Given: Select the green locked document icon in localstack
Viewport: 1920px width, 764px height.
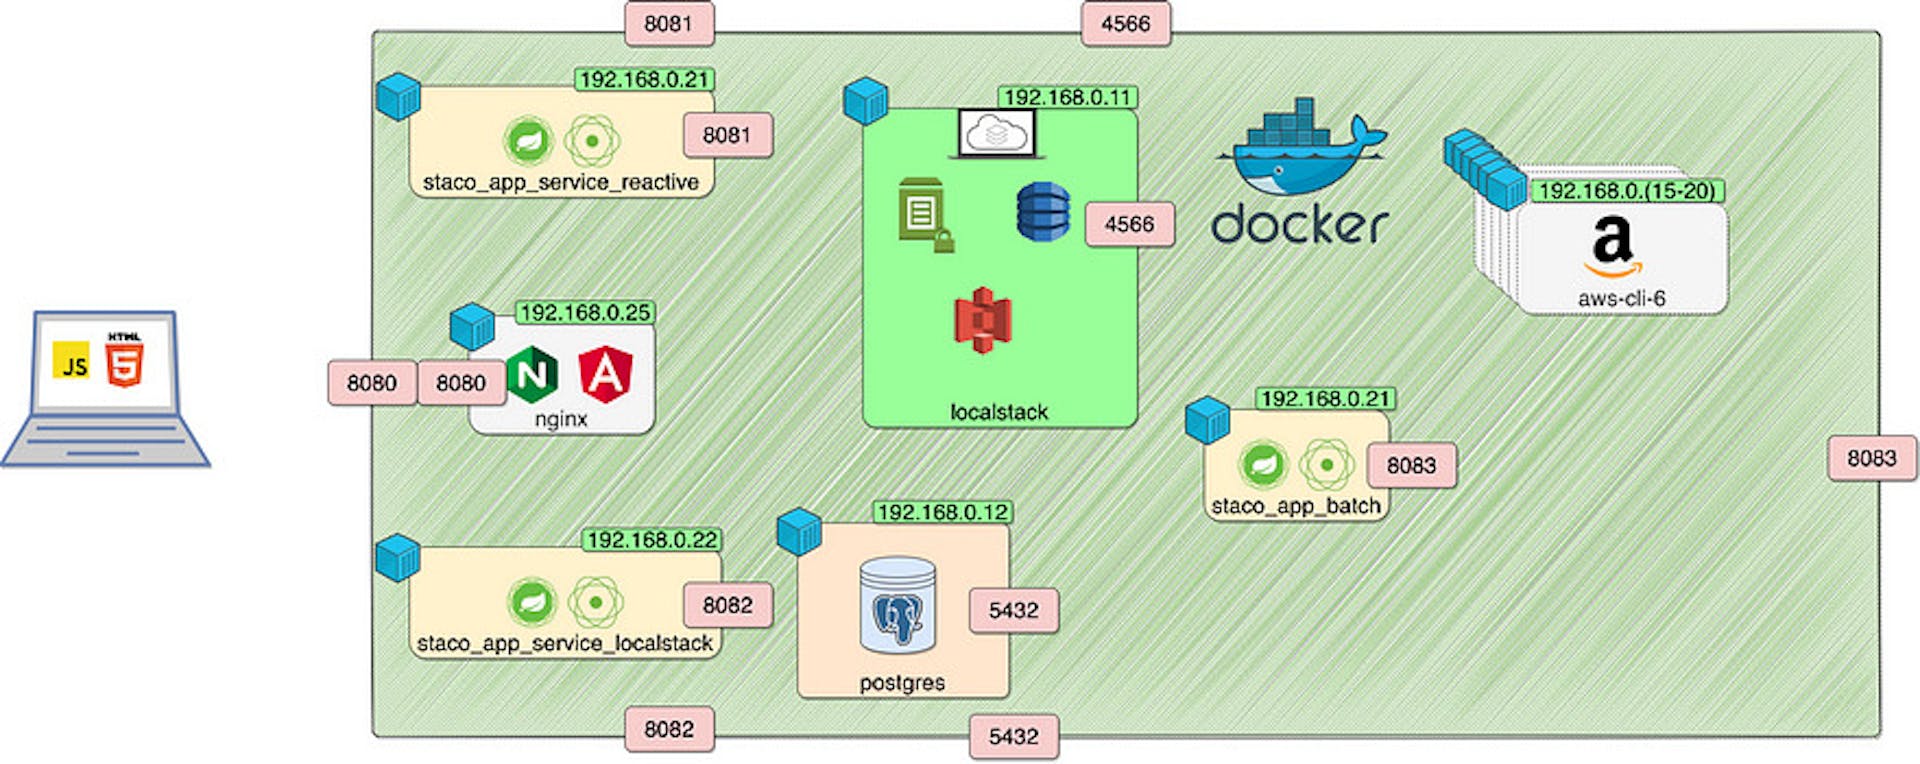Looking at the screenshot, I should [x=926, y=215].
